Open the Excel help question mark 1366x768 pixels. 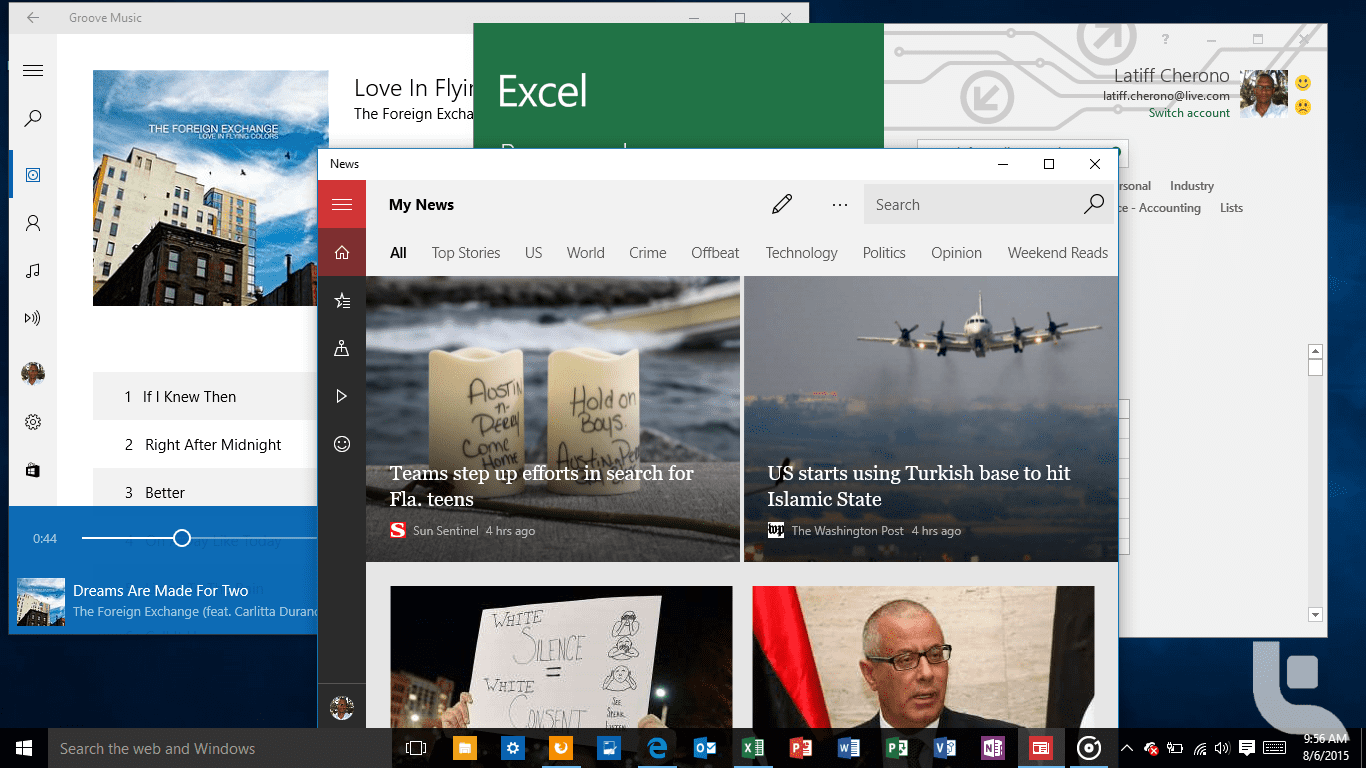[1165, 39]
